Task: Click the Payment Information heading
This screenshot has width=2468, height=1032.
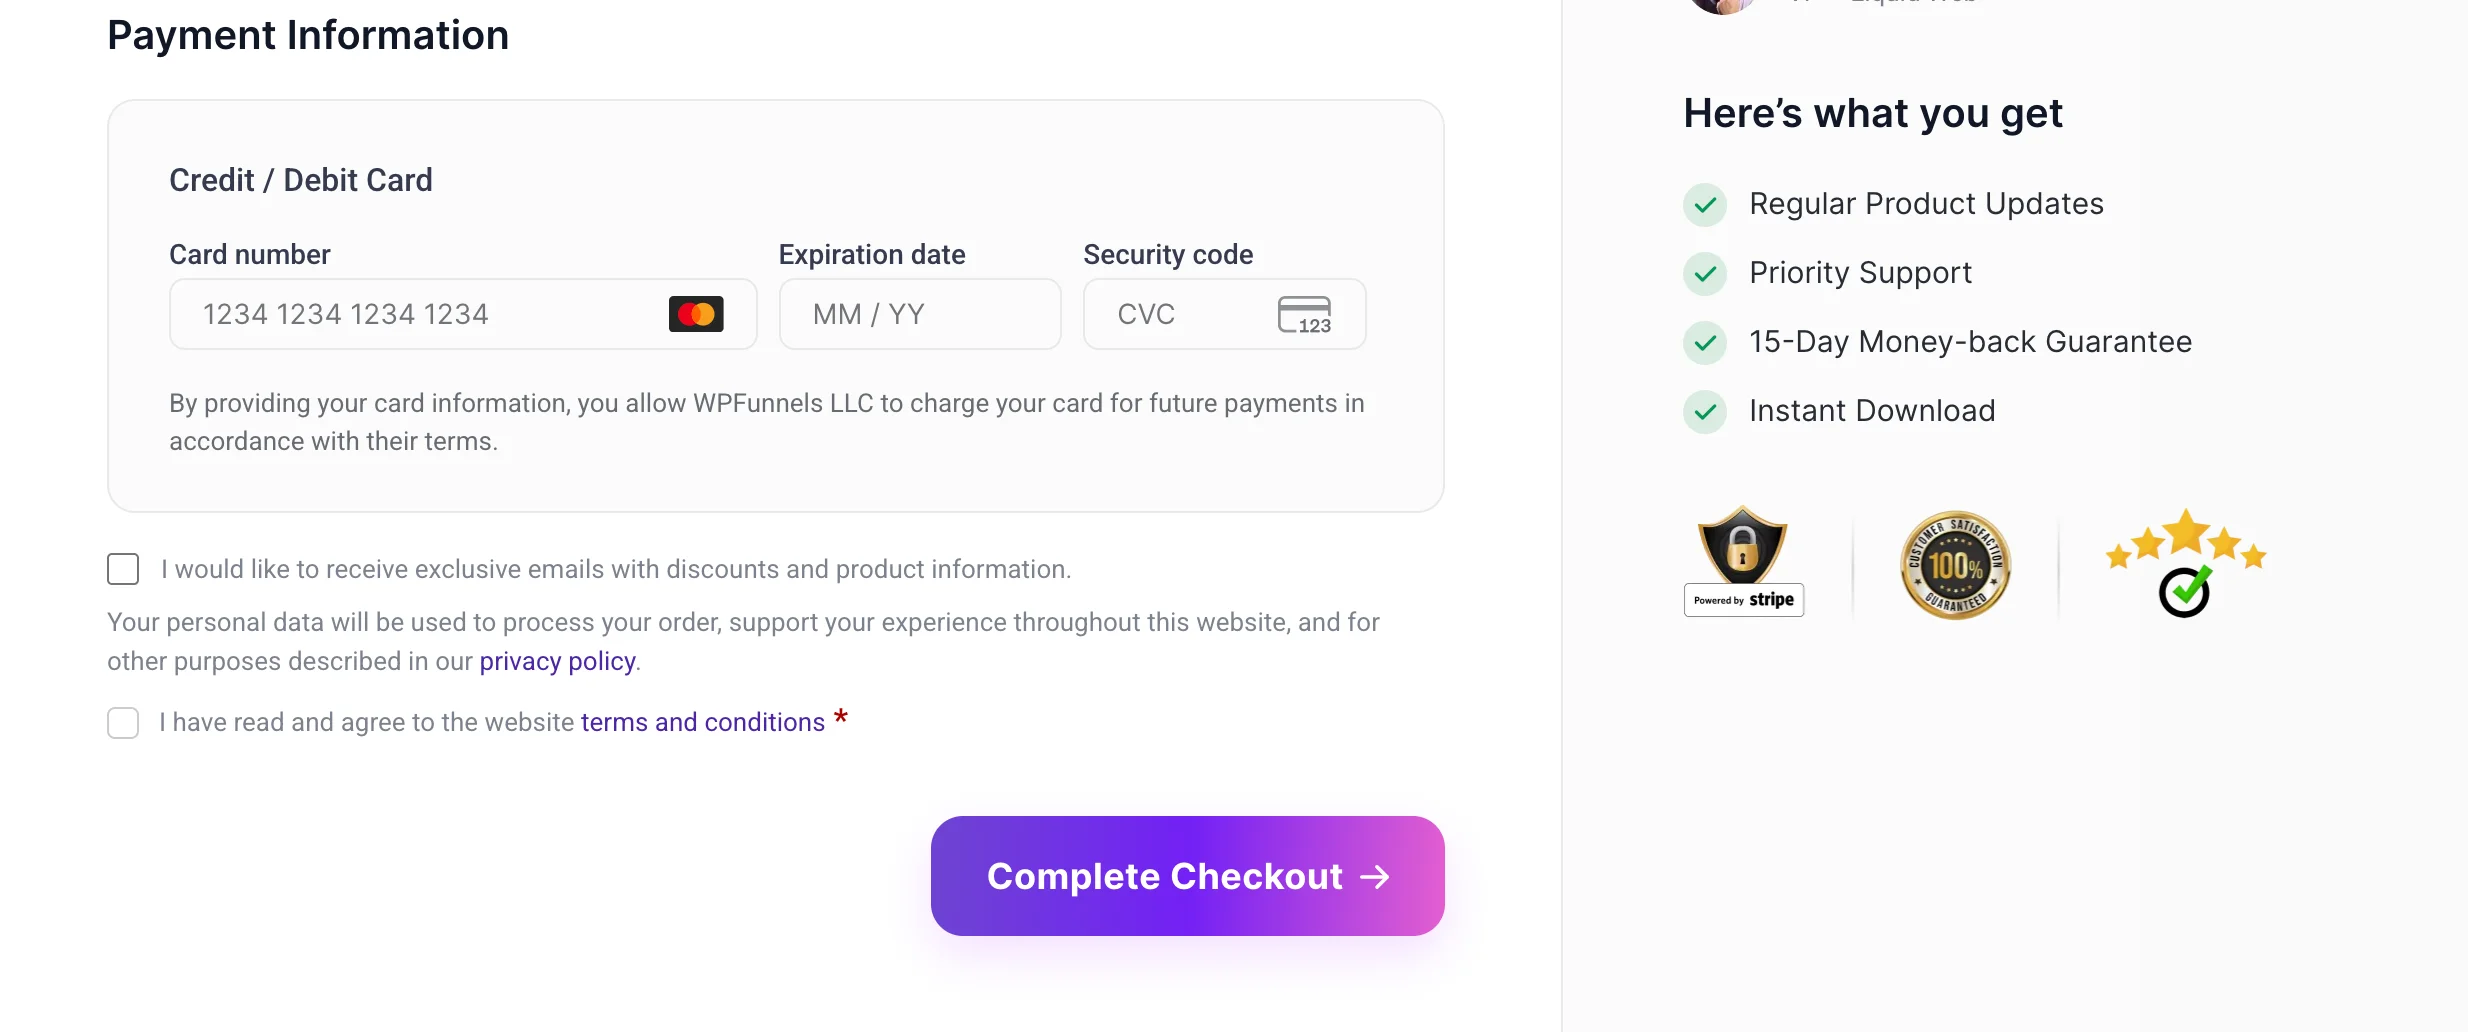Action: tap(308, 36)
